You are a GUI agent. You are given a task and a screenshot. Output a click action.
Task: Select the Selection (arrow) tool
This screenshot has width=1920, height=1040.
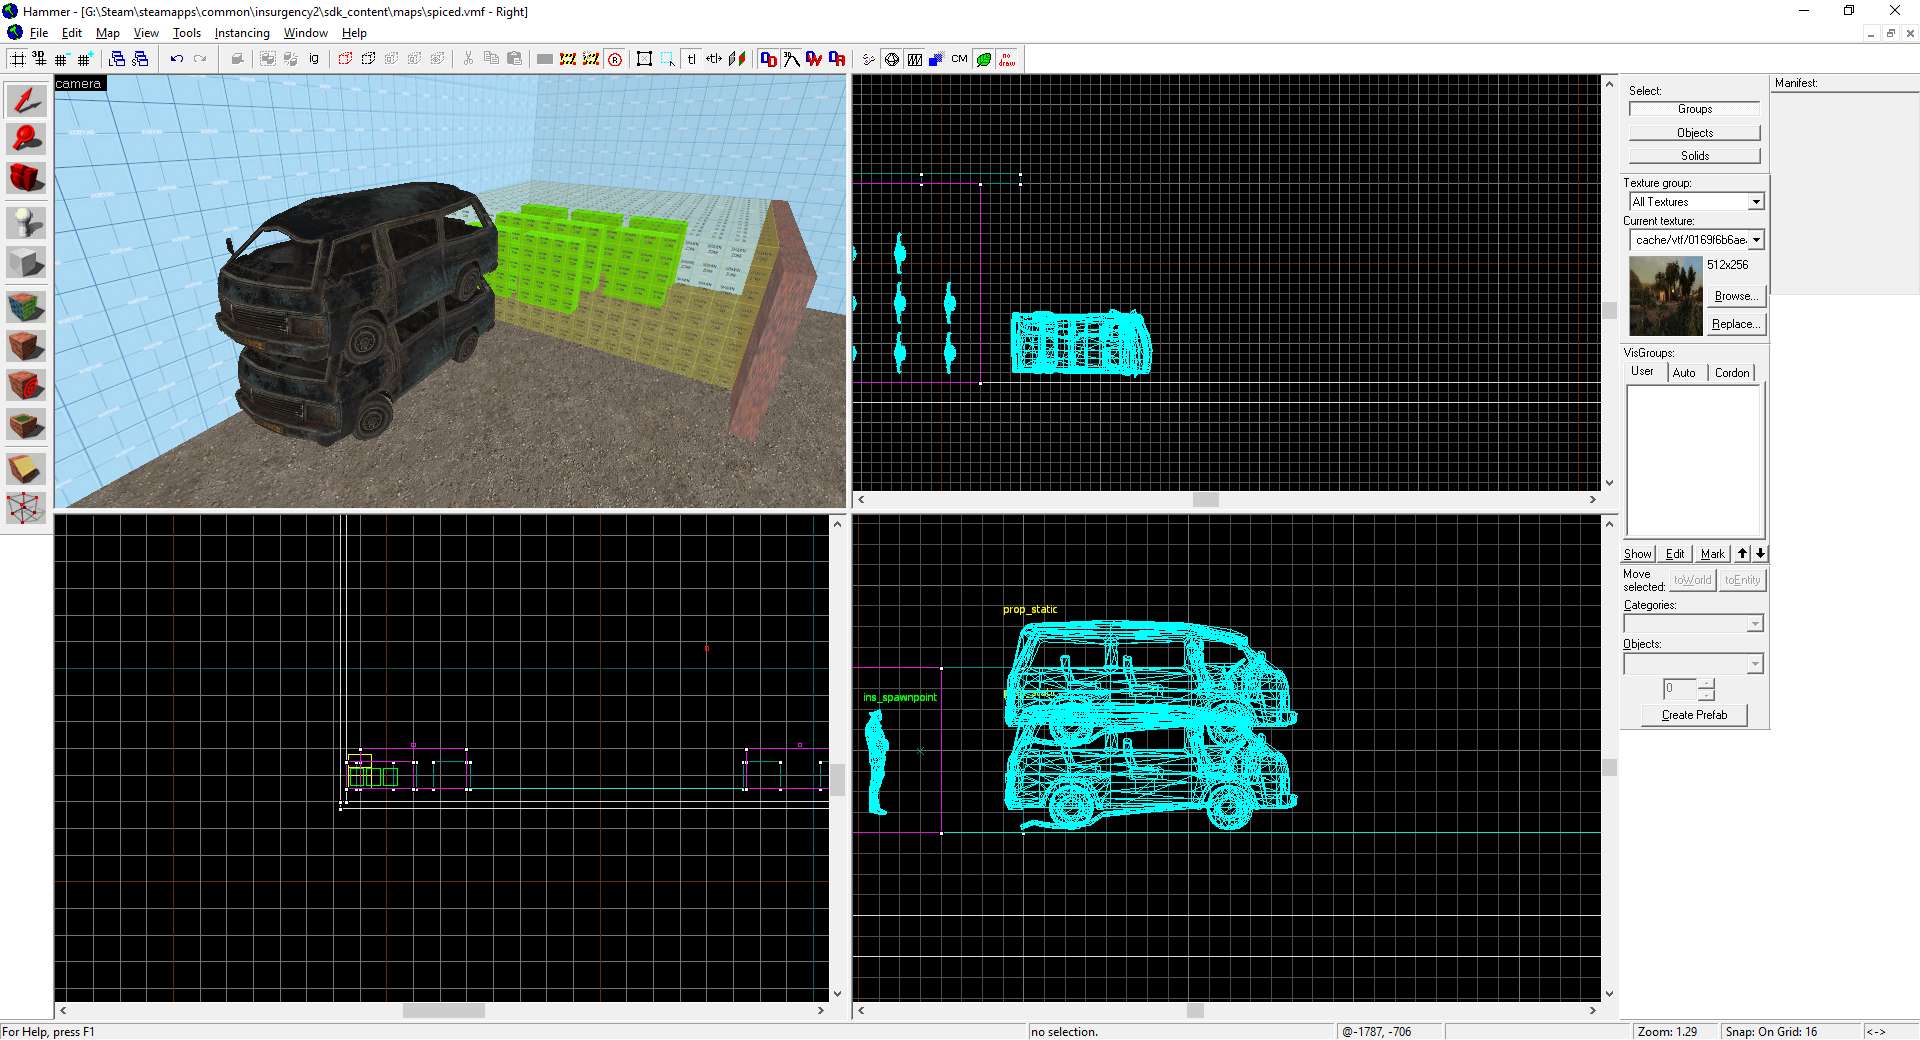pyautogui.click(x=26, y=100)
